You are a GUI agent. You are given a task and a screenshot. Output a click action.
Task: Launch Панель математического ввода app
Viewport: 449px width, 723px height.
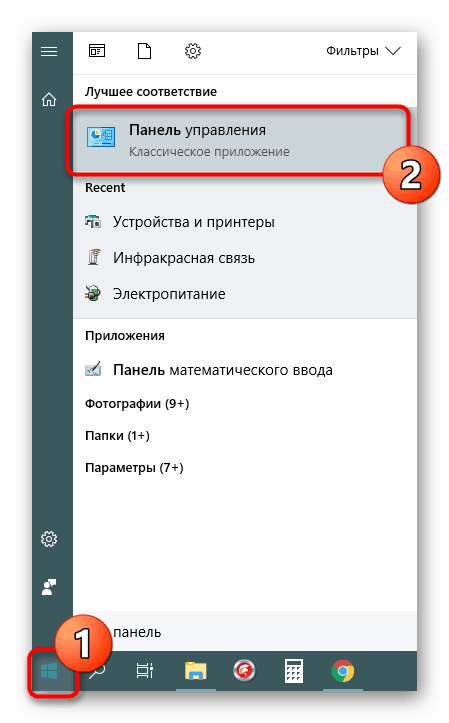pyautogui.click(x=244, y=370)
